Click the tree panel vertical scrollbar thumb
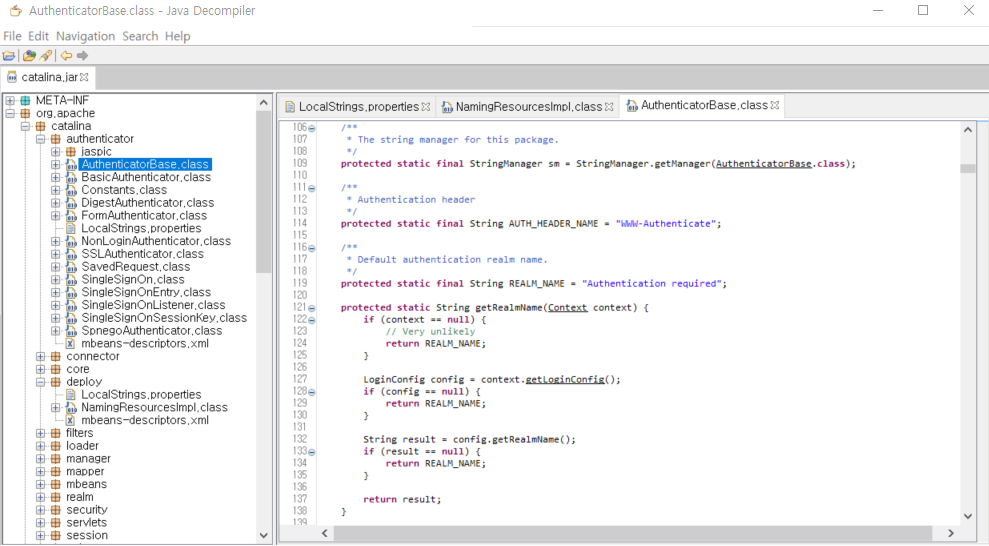The width and height of the screenshot is (989, 546). (264, 192)
